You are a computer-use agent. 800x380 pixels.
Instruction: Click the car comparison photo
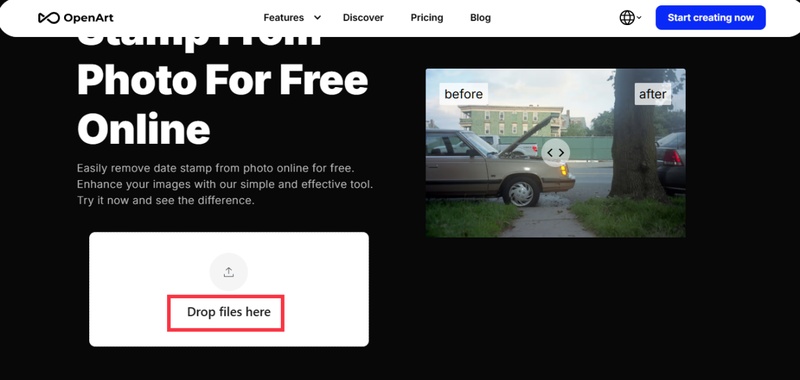coord(556,153)
